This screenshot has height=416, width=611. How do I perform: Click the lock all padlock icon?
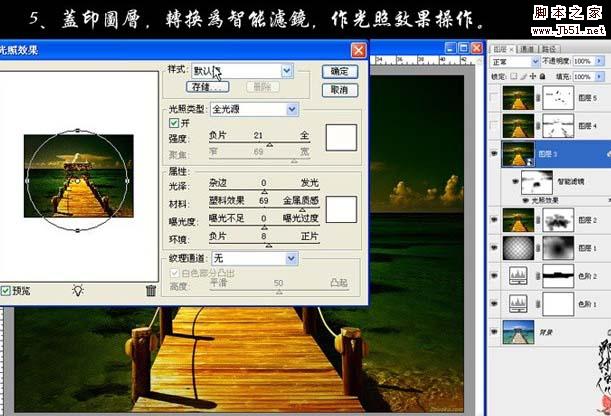click(x=542, y=76)
